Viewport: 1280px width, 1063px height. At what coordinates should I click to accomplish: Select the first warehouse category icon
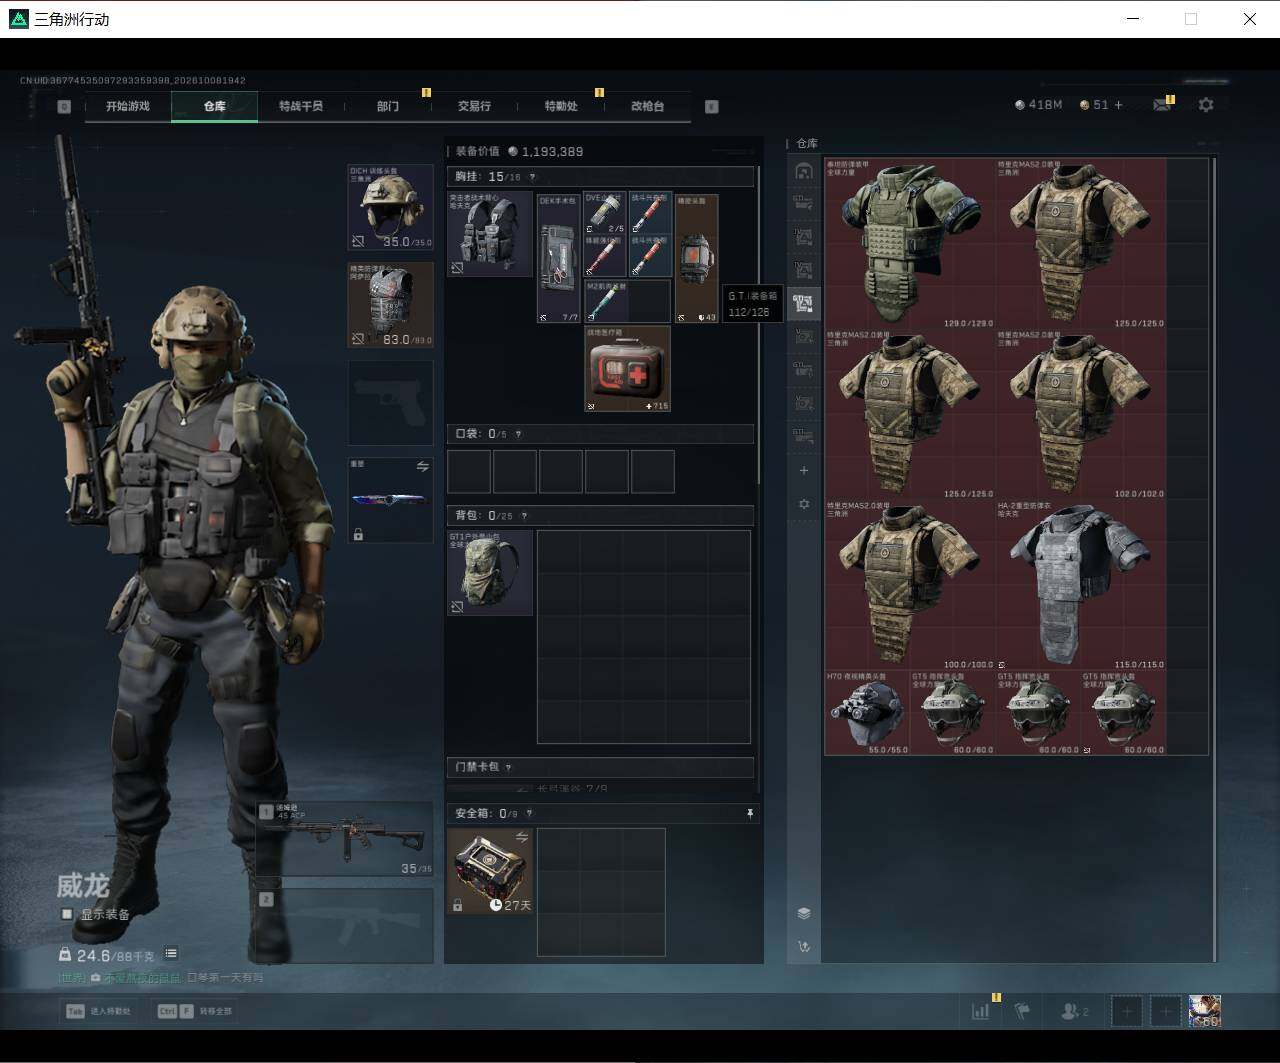804,170
